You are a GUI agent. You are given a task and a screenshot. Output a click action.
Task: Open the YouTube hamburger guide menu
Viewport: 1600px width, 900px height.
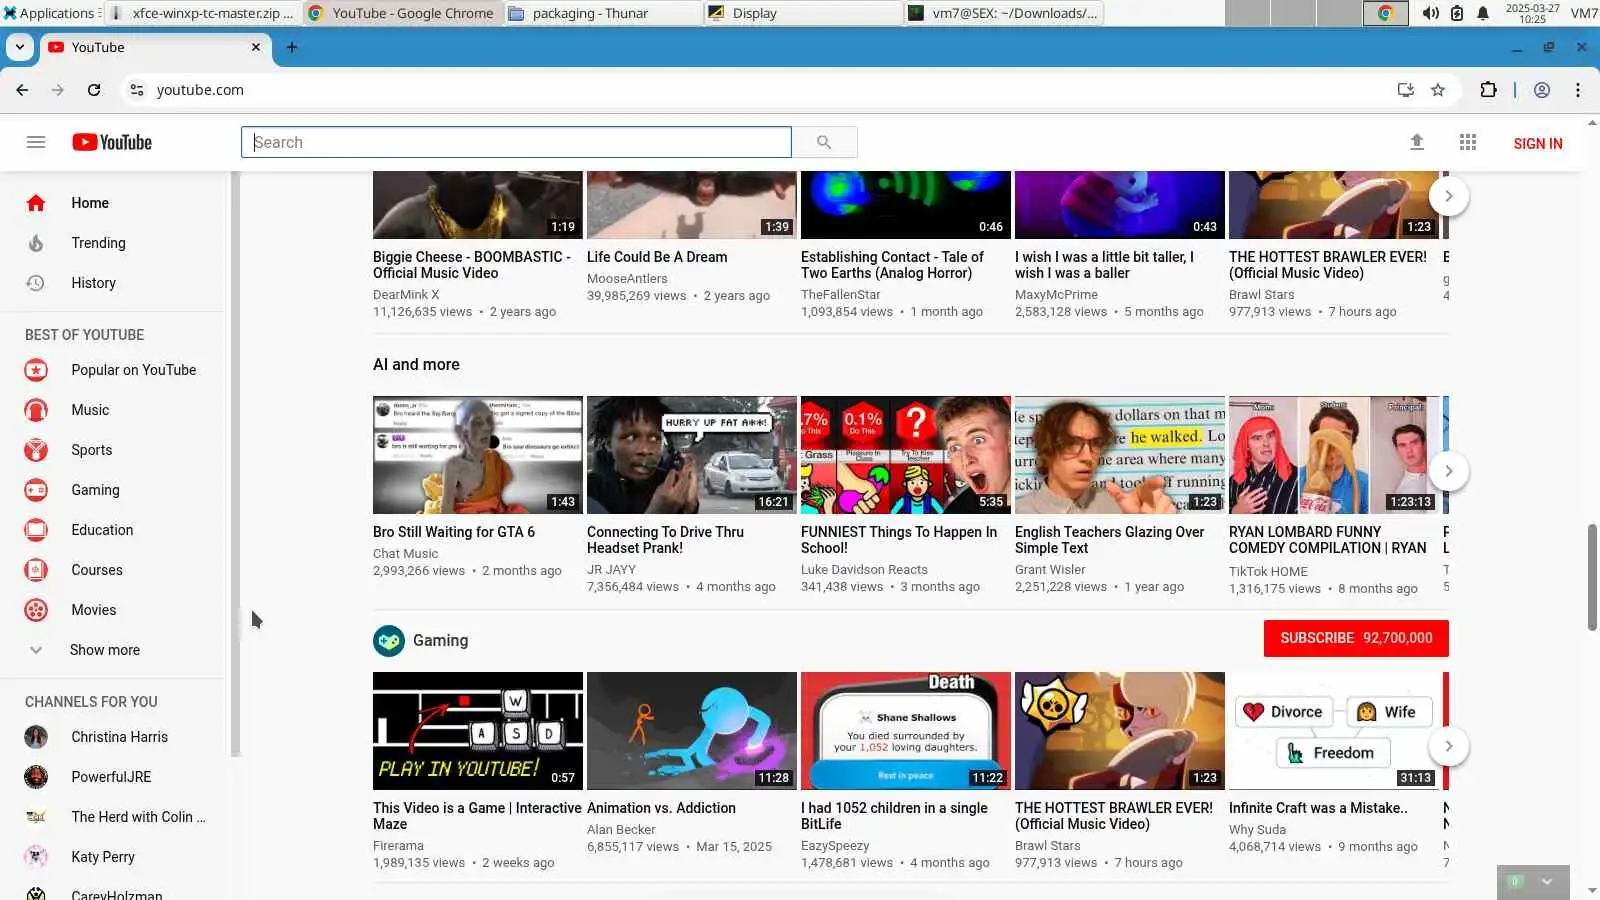click(36, 142)
